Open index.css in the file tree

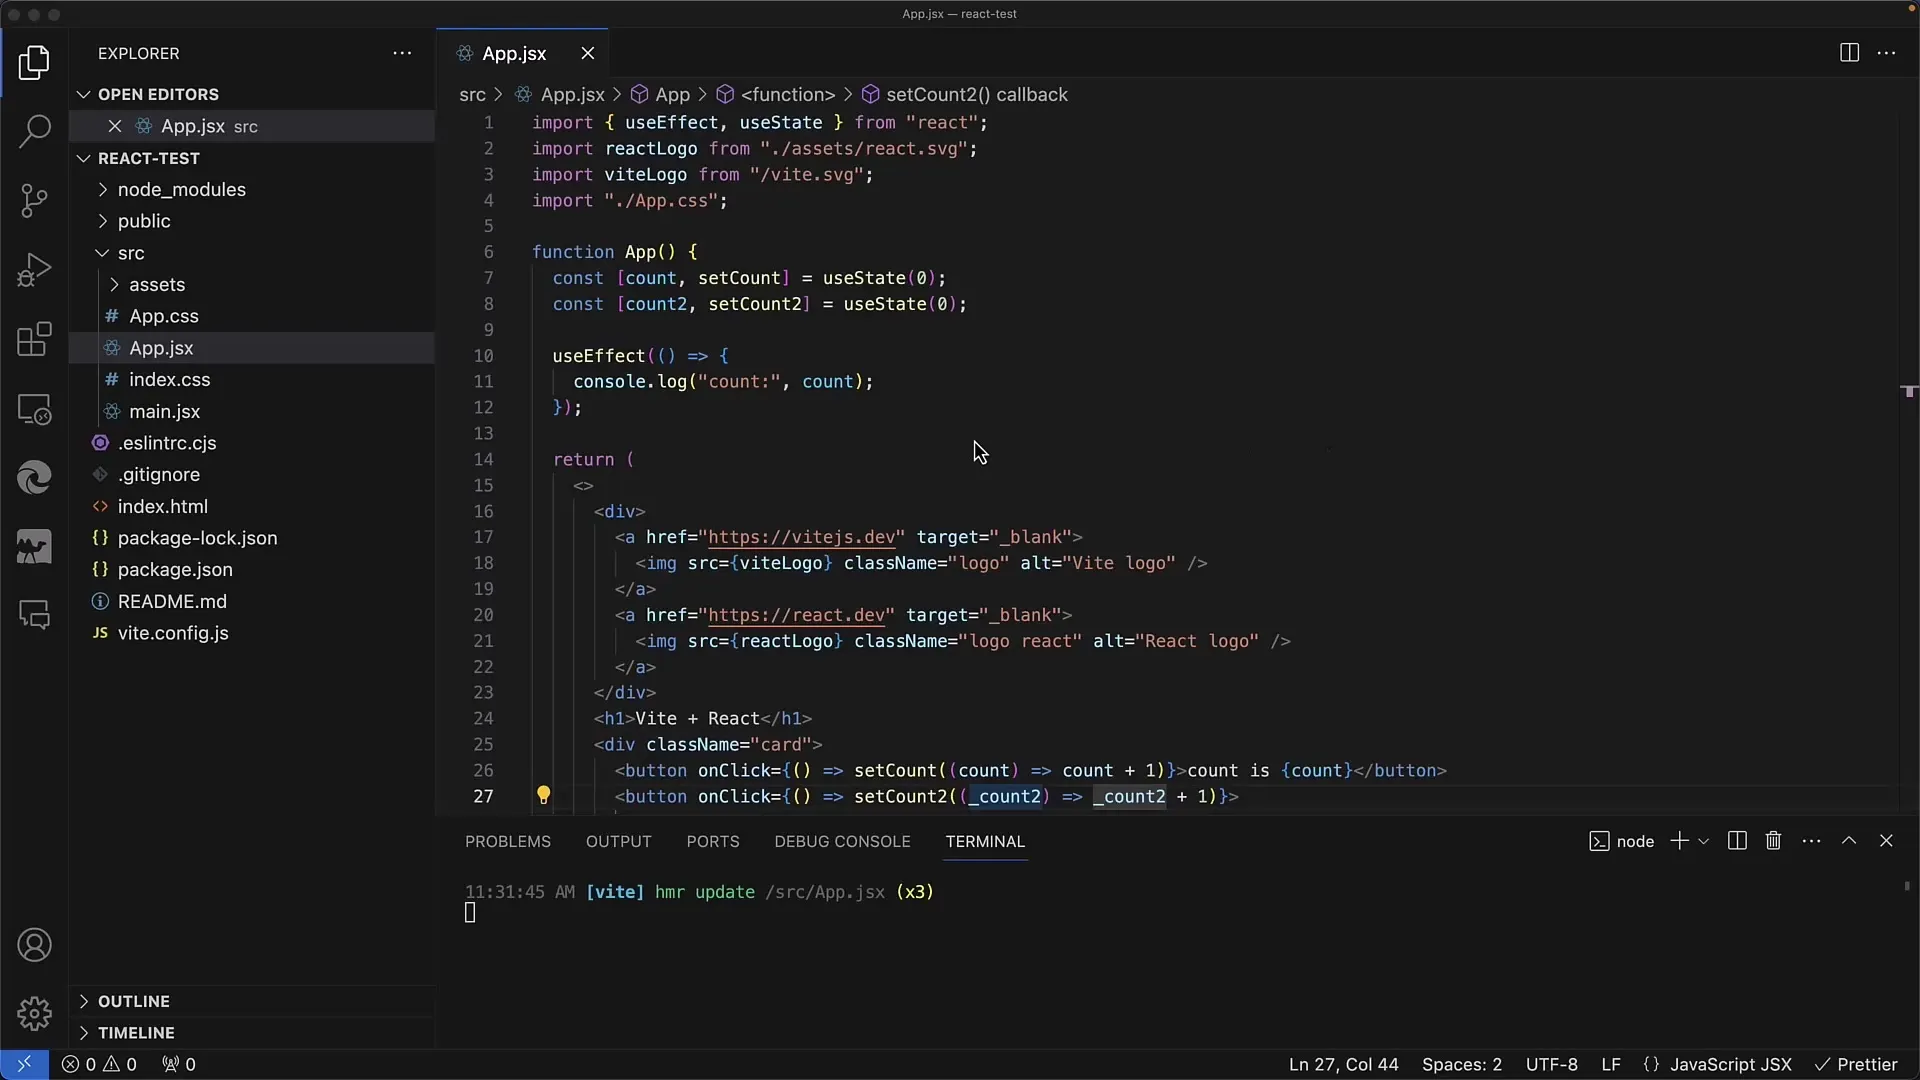point(252,379)
